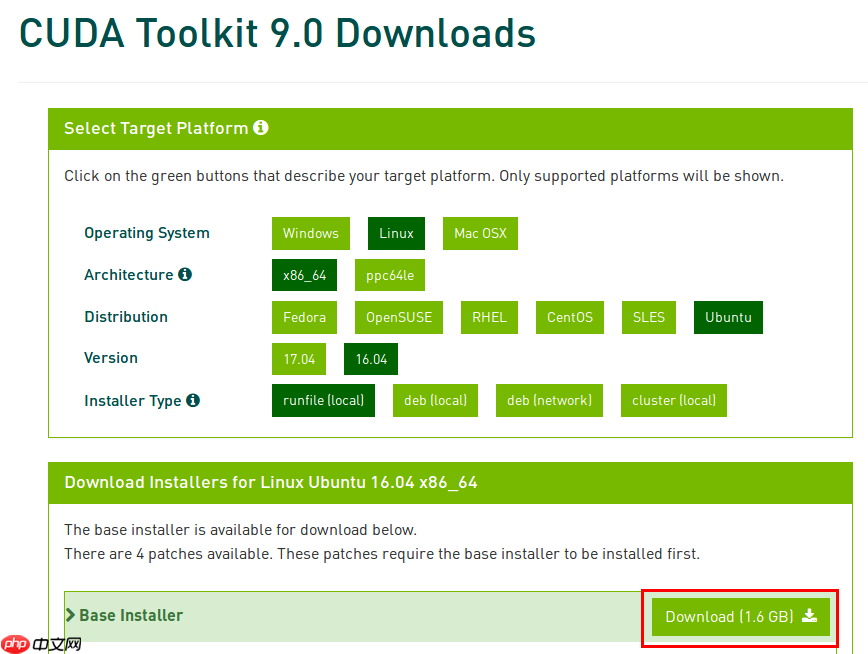Select deb (network) installer type
The height and width of the screenshot is (654, 868).
click(549, 400)
